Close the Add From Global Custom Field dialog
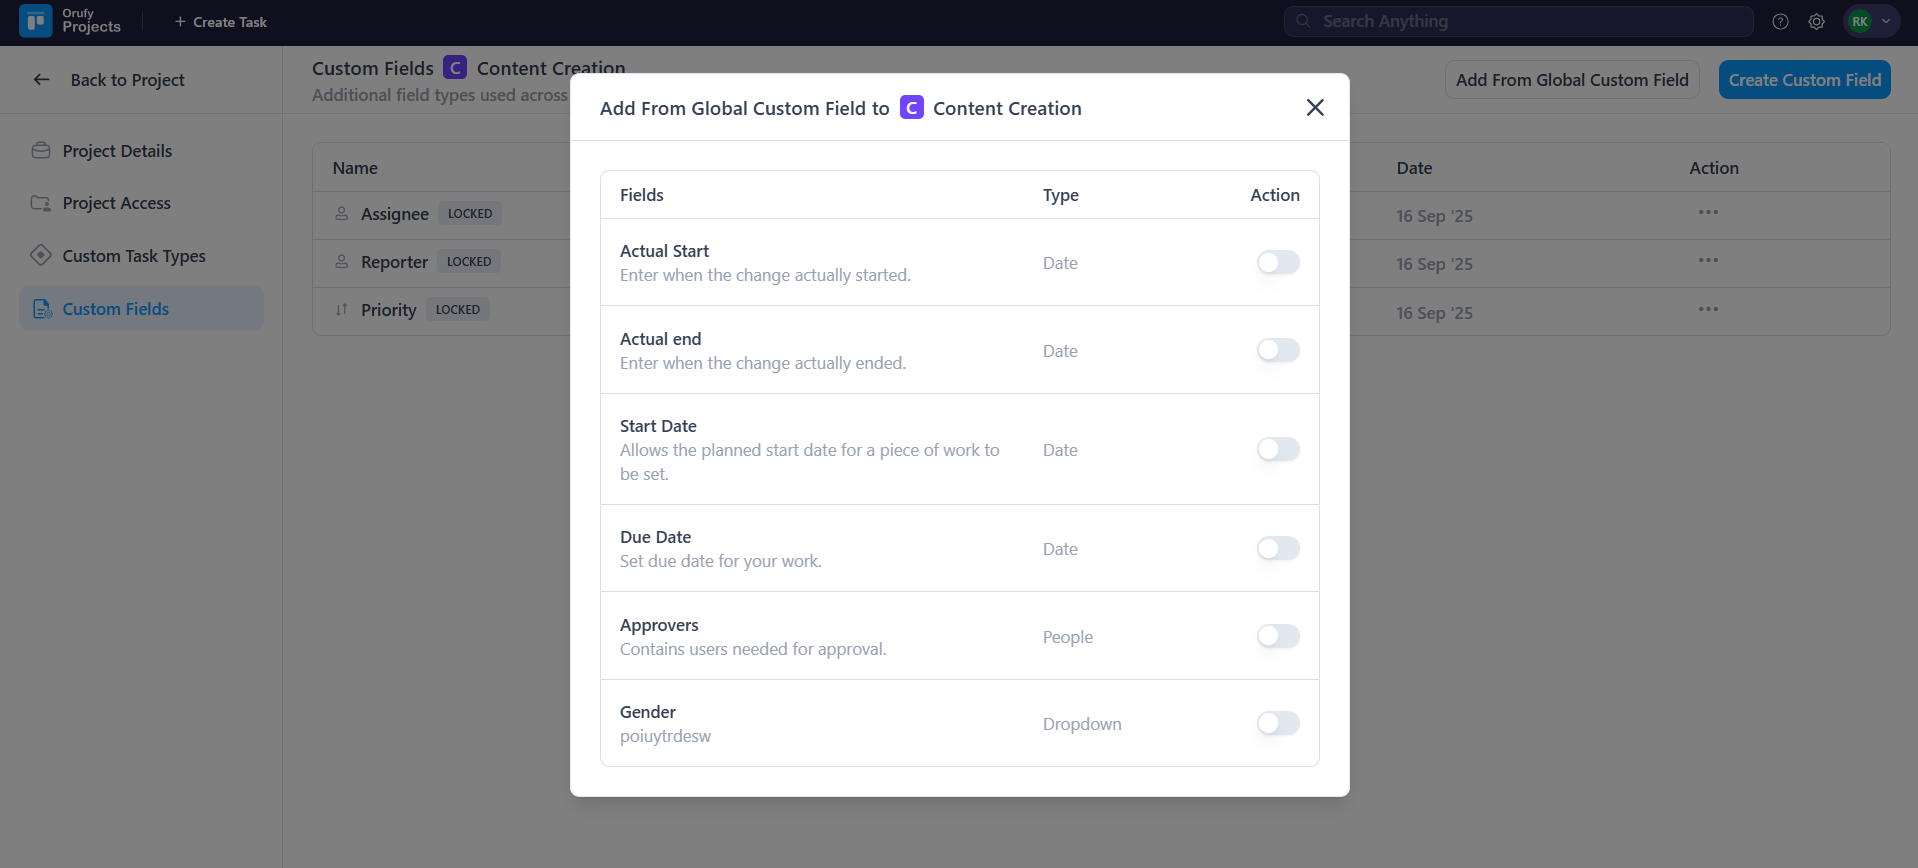This screenshot has height=868, width=1918. tap(1315, 108)
